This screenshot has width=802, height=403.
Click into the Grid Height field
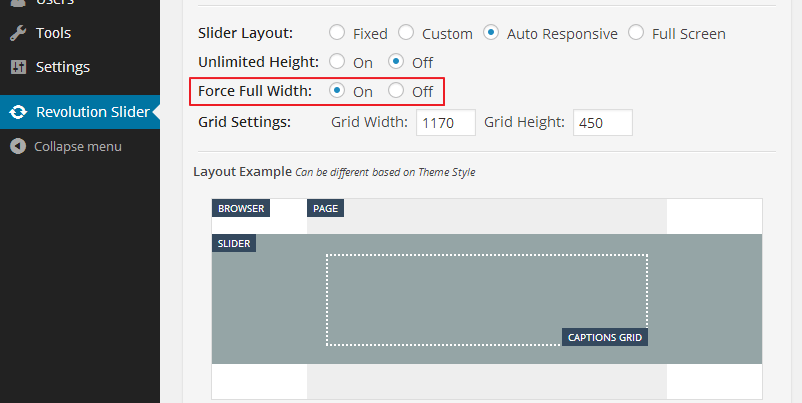[602, 123]
